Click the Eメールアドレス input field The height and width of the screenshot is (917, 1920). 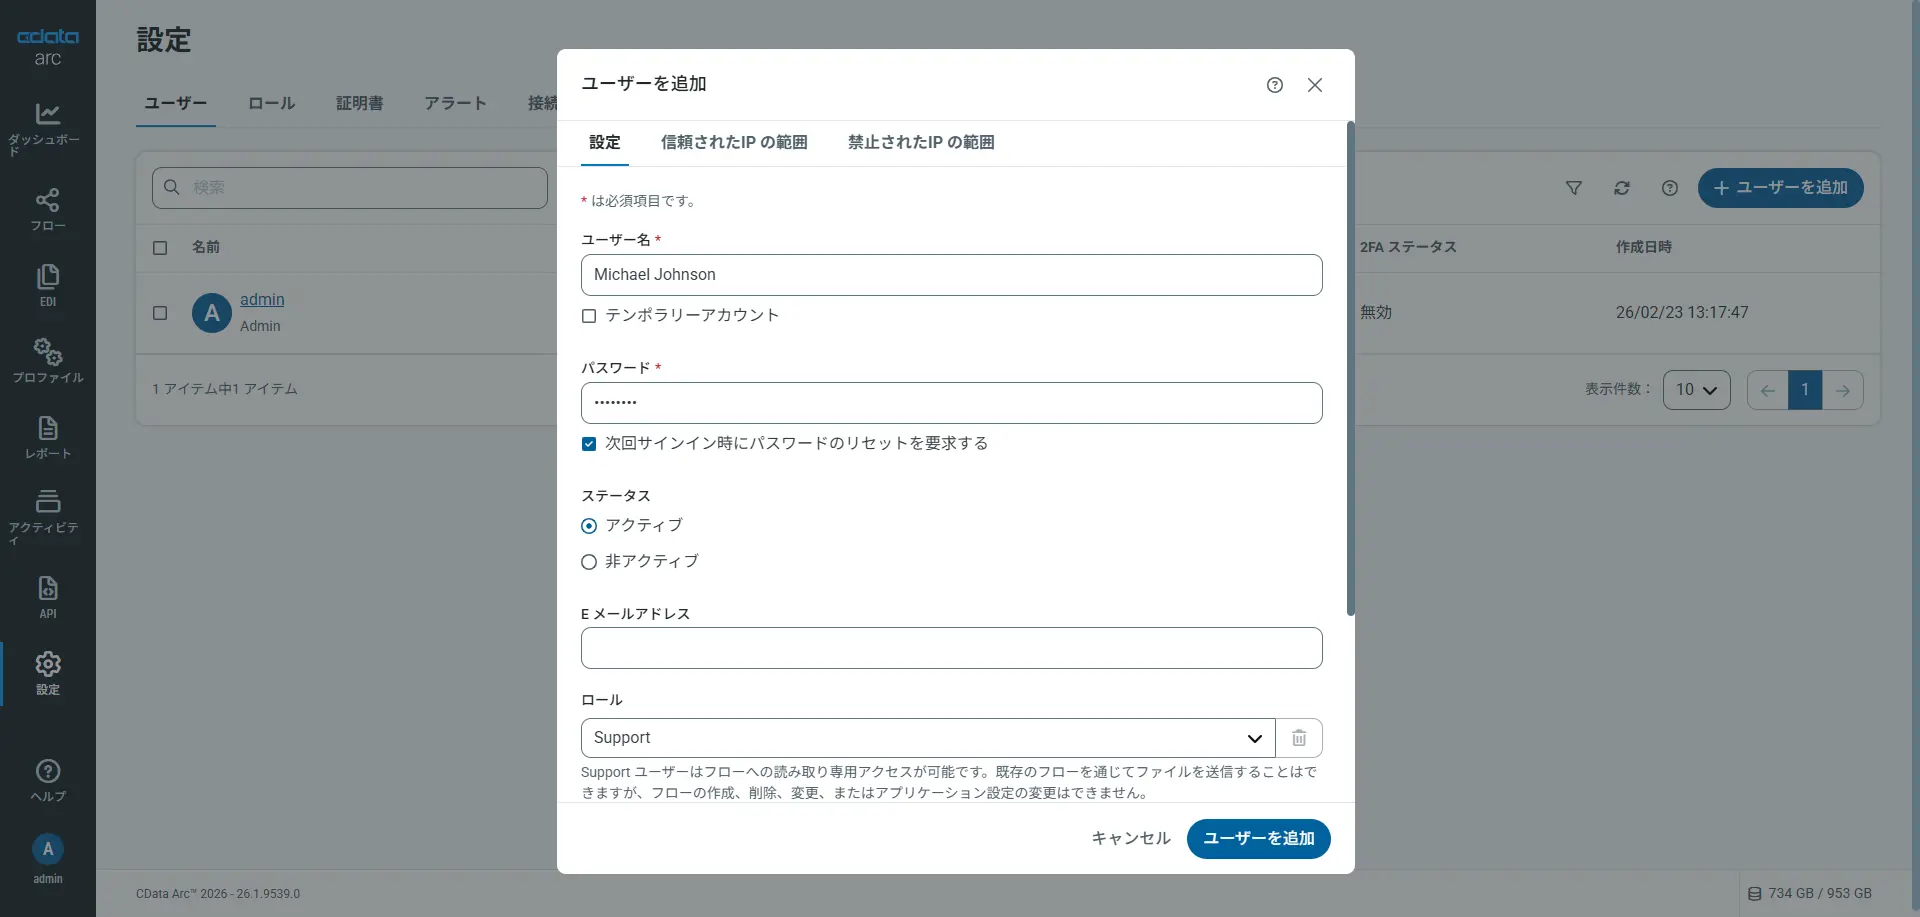[x=951, y=648]
